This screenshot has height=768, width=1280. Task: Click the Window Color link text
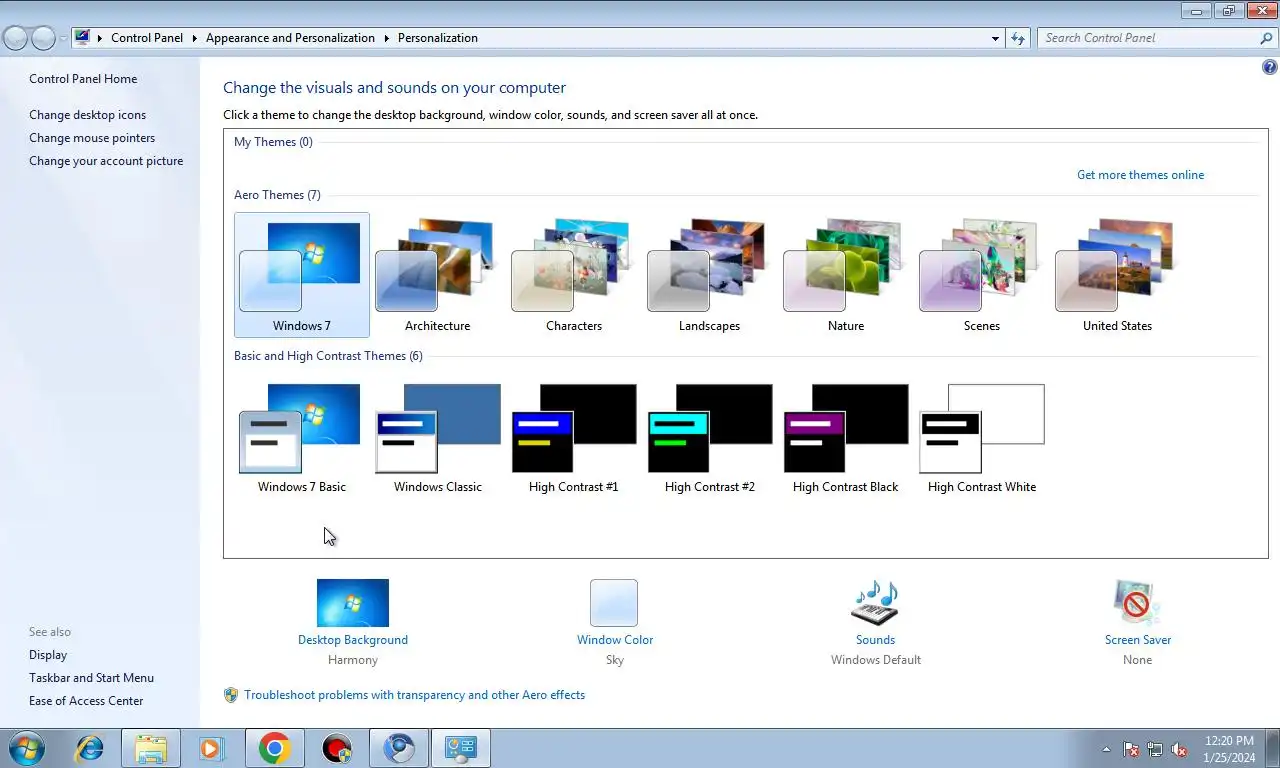point(615,640)
